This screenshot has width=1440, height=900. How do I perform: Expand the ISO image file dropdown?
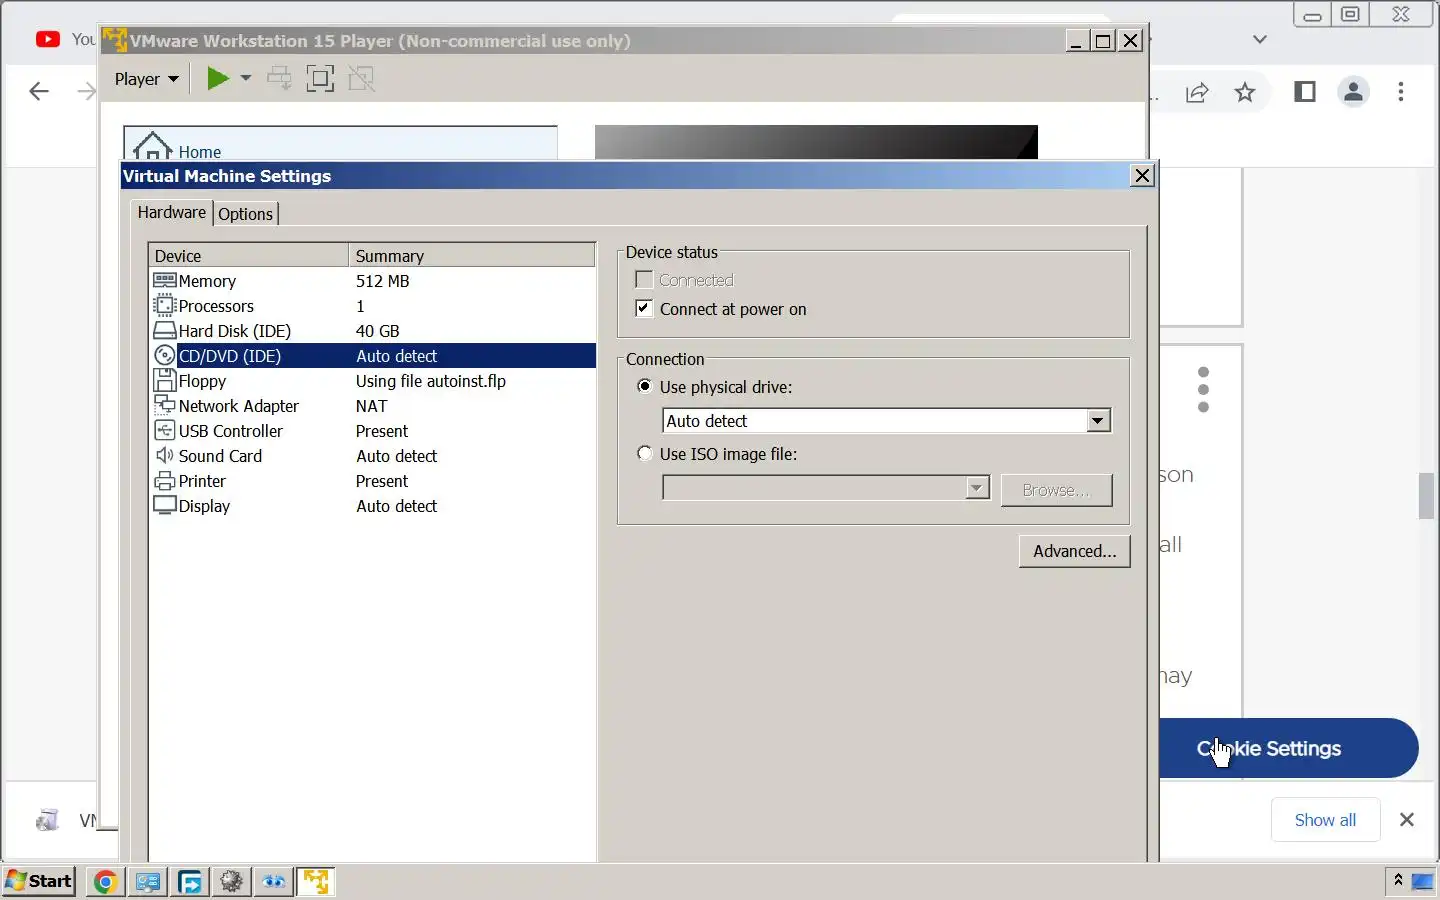point(977,488)
